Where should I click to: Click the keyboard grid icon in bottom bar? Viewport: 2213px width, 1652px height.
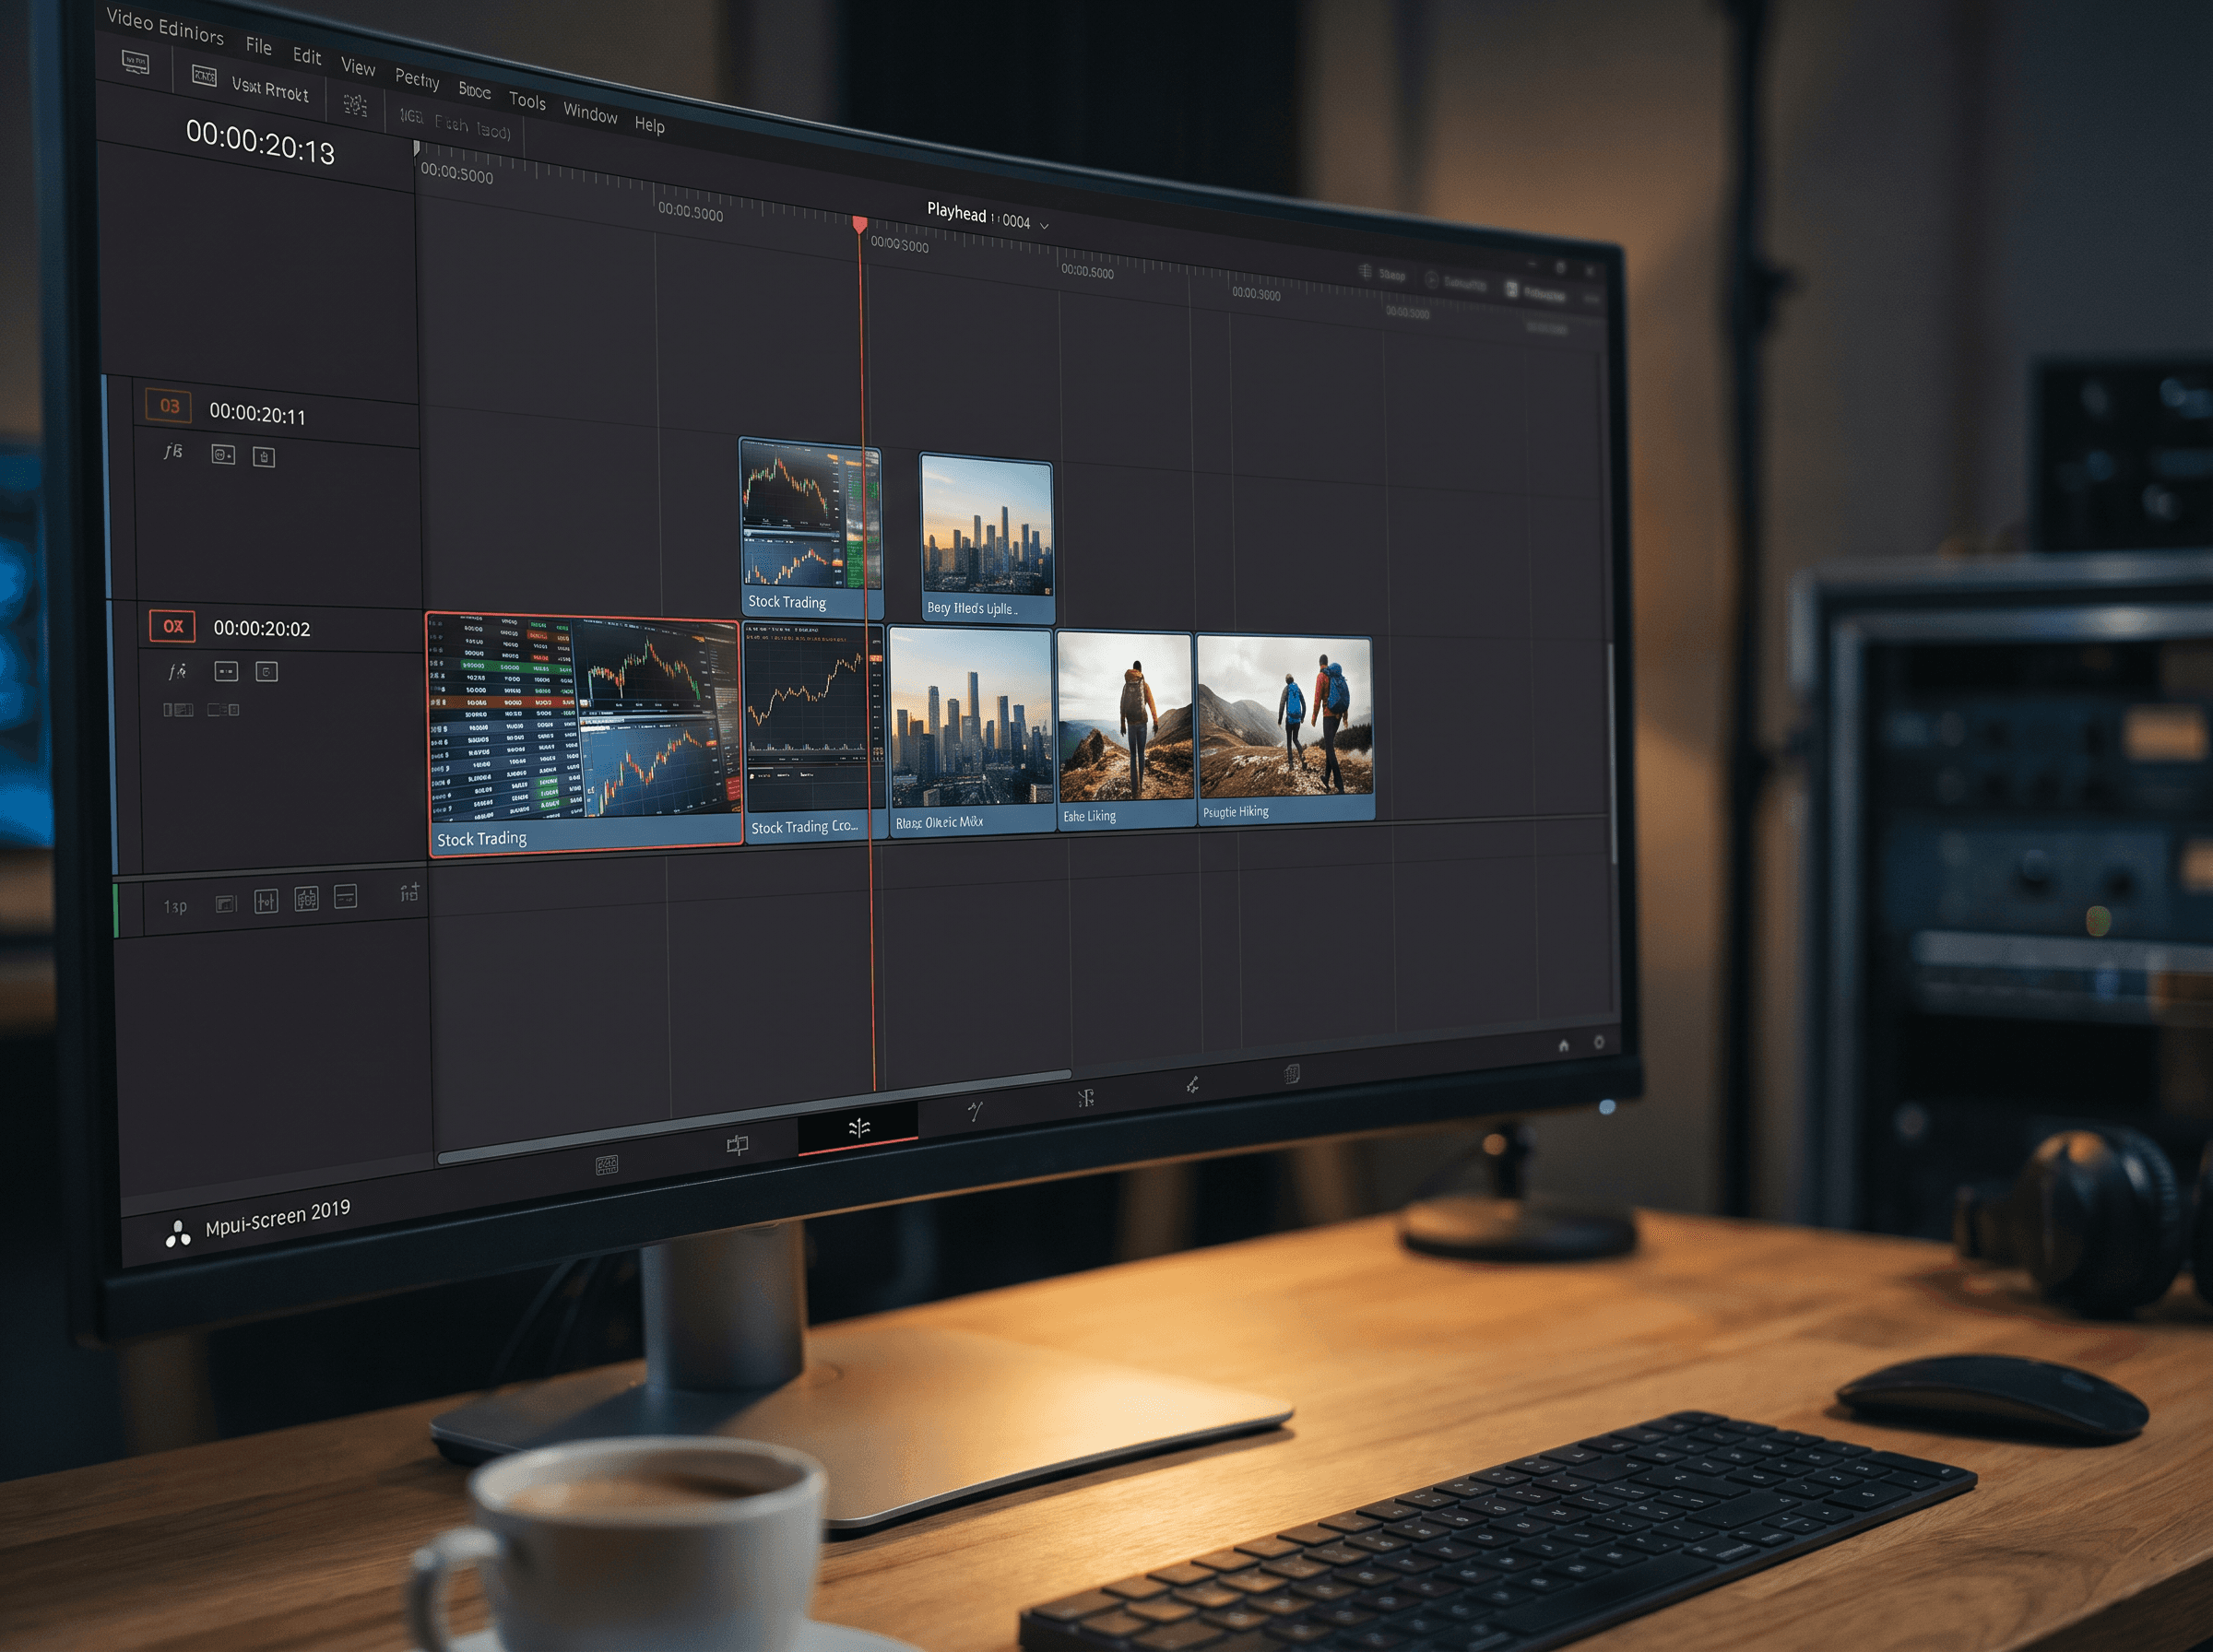607,1165
